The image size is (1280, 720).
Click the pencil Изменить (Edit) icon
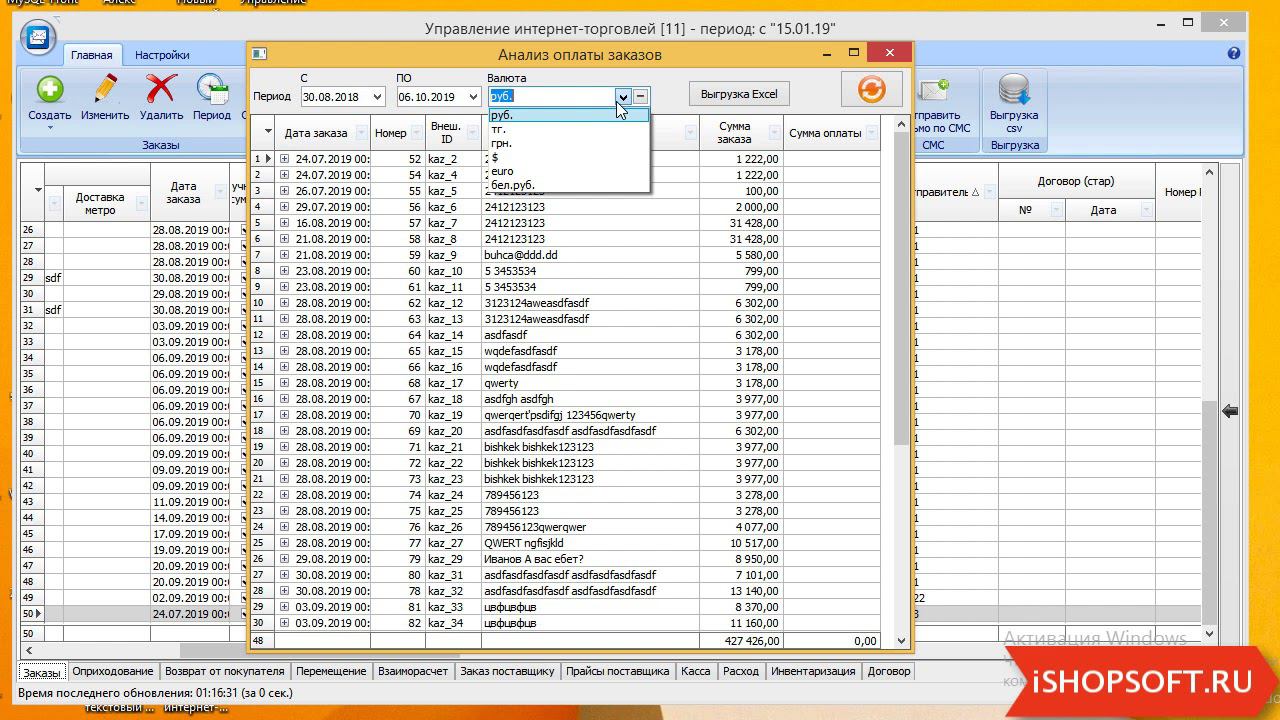pos(105,91)
